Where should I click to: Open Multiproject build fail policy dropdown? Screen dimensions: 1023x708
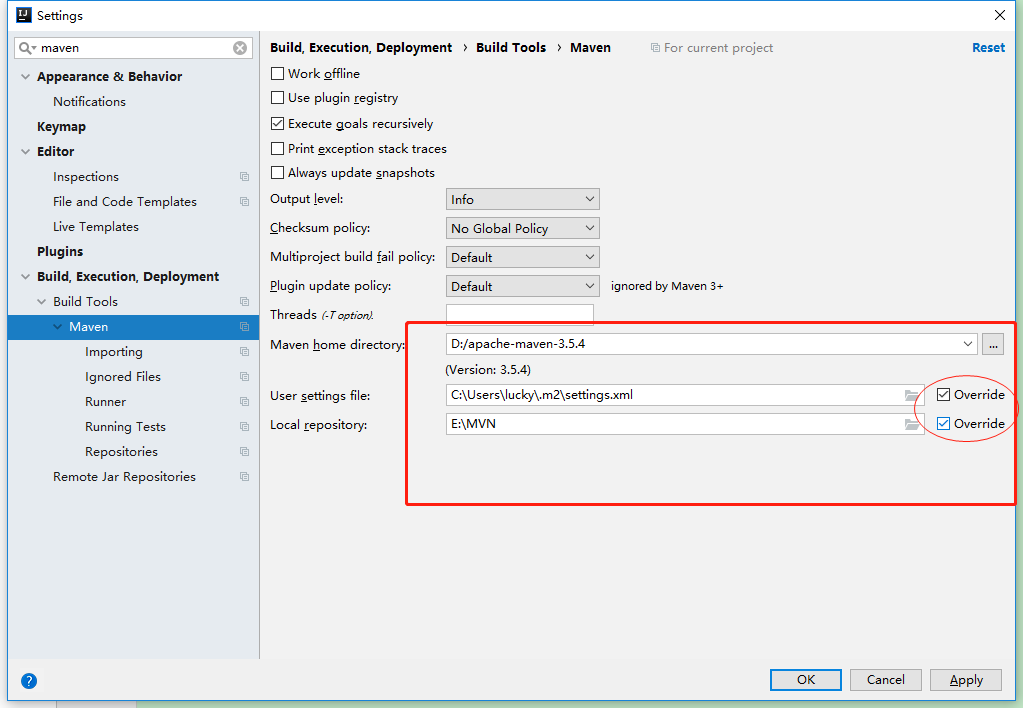pyautogui.click(x=523, y=257)
